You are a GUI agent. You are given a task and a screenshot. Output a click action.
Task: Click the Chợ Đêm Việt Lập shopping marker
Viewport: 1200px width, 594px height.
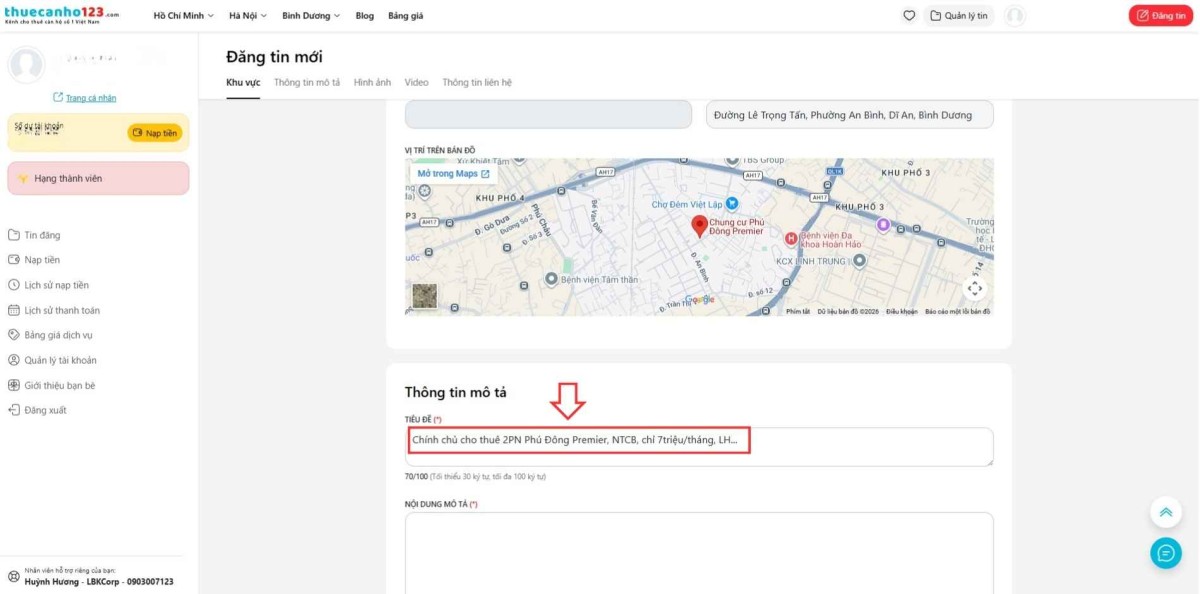click(732, 203)
